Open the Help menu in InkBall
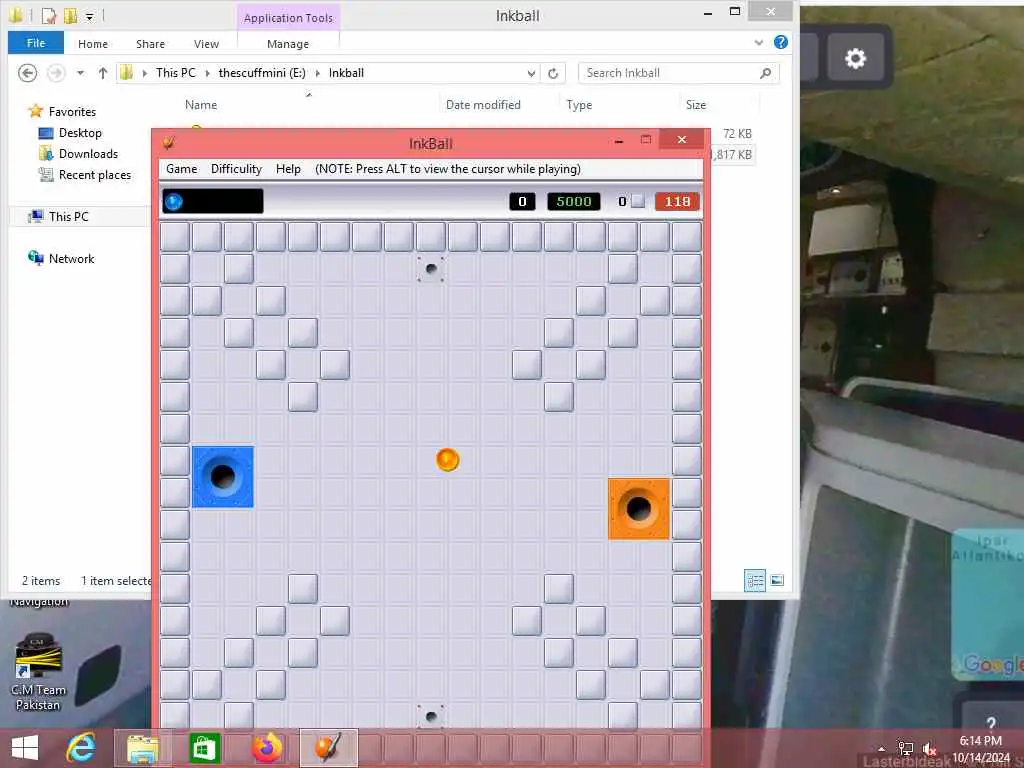 (x=288, y=169)
